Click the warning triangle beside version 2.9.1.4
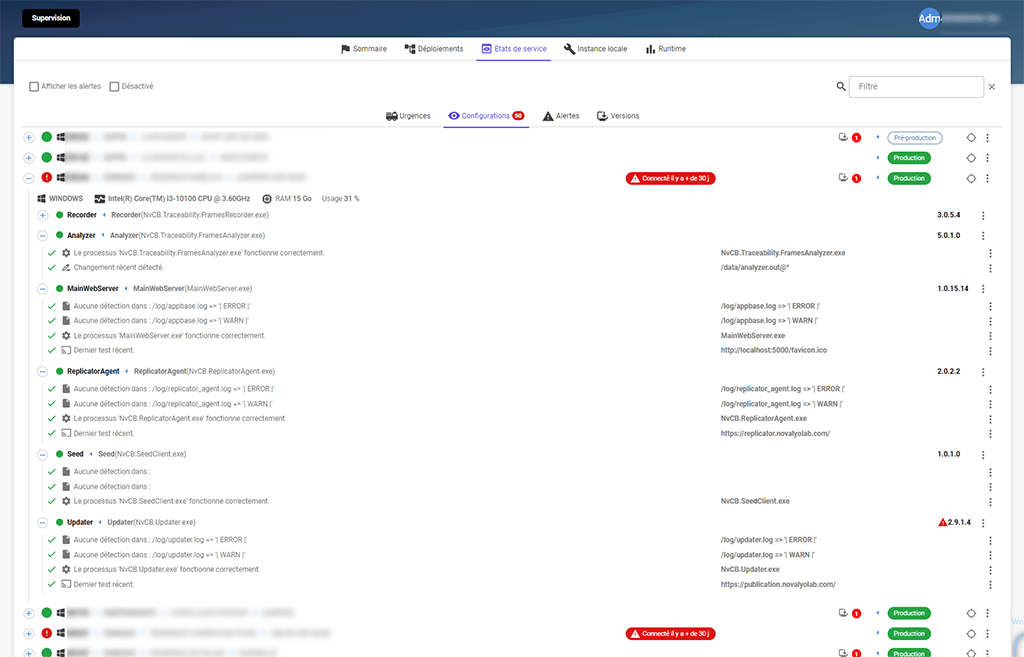This screenshot has width=1024, height=657. point(942,522)
